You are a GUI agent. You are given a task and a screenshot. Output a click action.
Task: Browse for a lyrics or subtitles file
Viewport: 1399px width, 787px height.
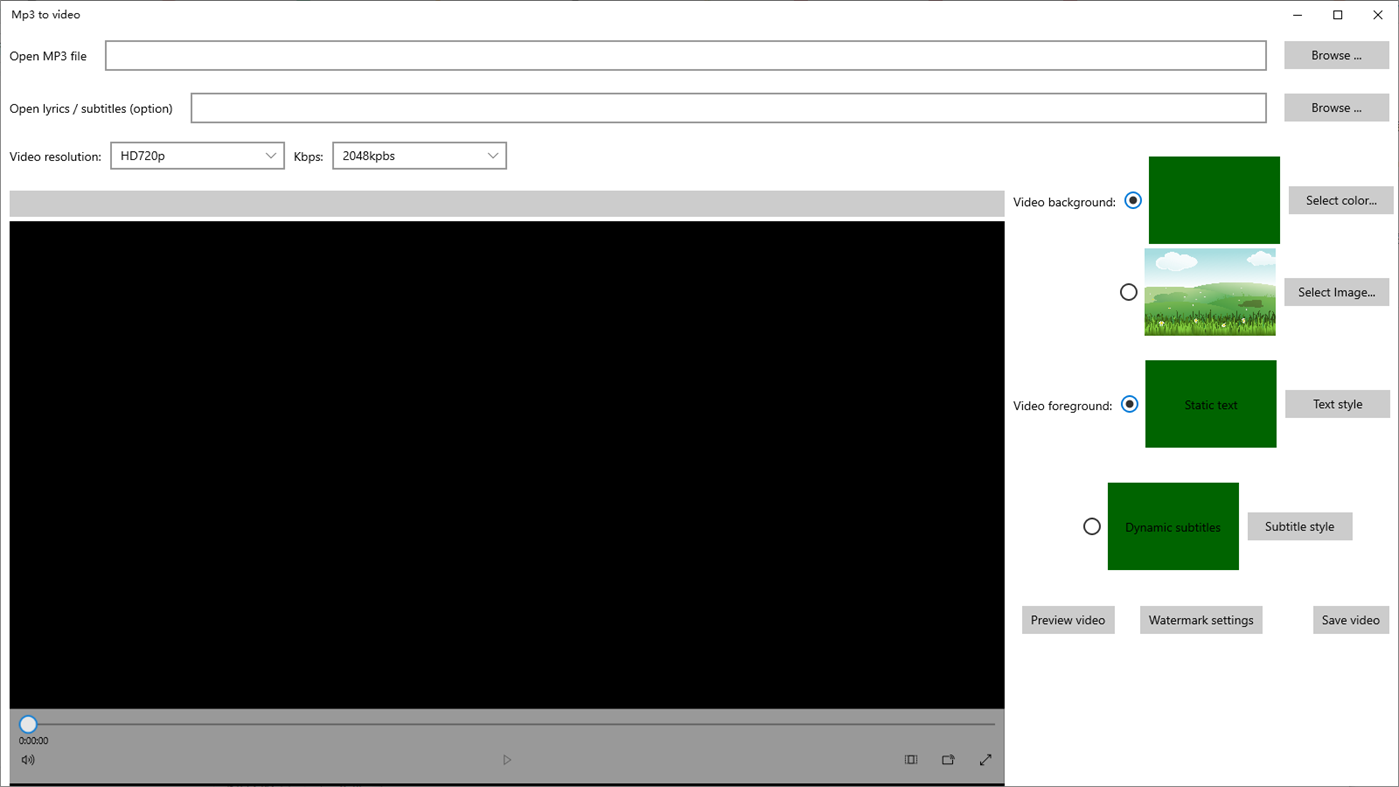click(1336, 107)
